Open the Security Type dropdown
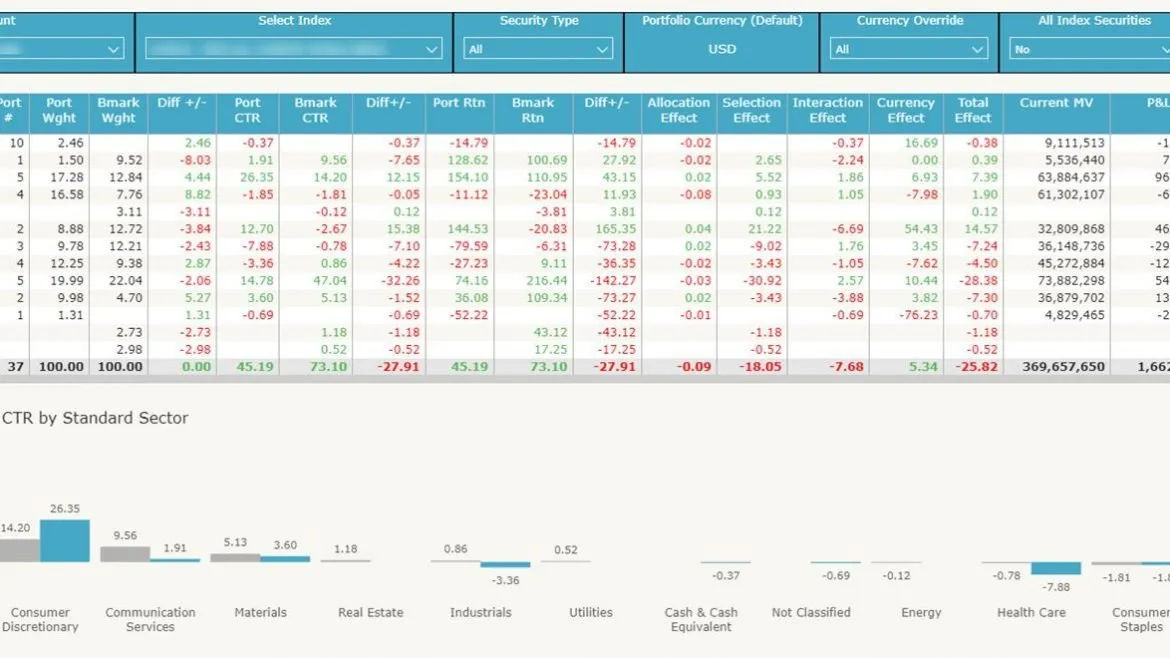 (x=538, y=48)
